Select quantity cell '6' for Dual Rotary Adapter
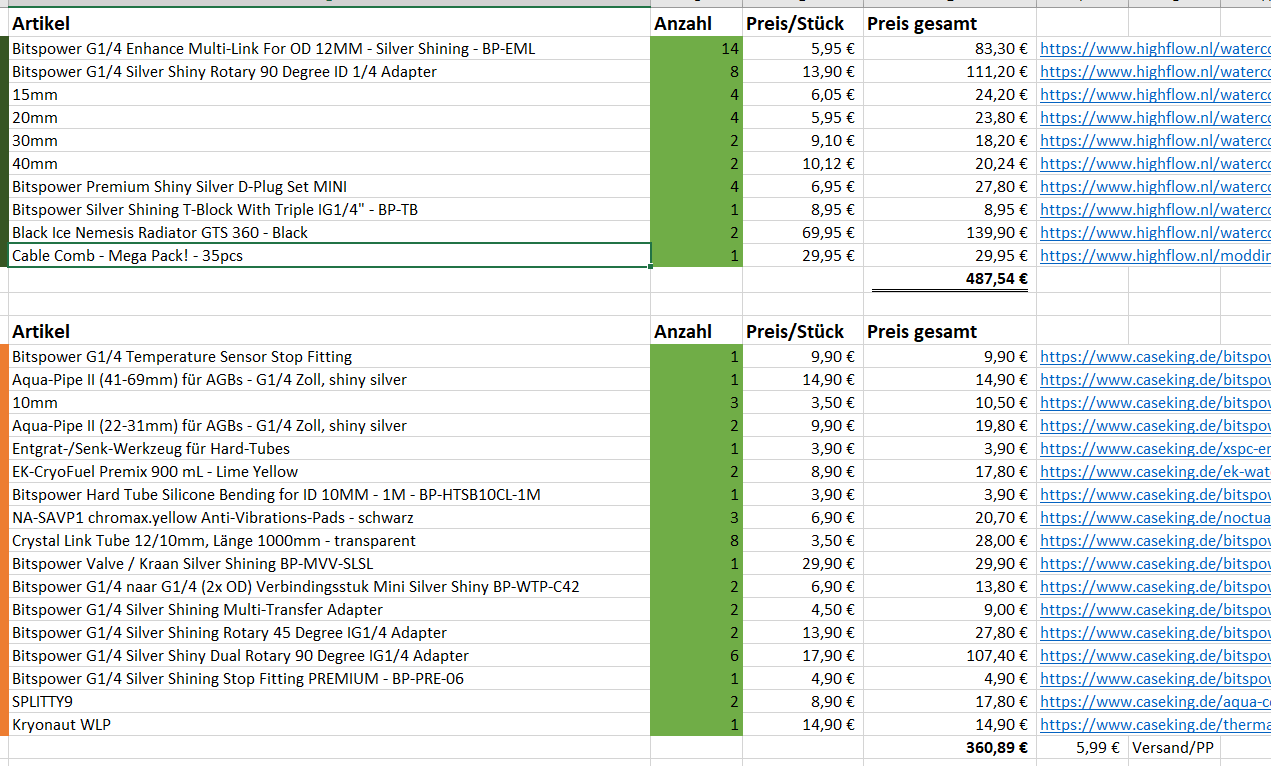This screenshot has height=766, width=1271. pyautogui.click(x=696, y=655)
